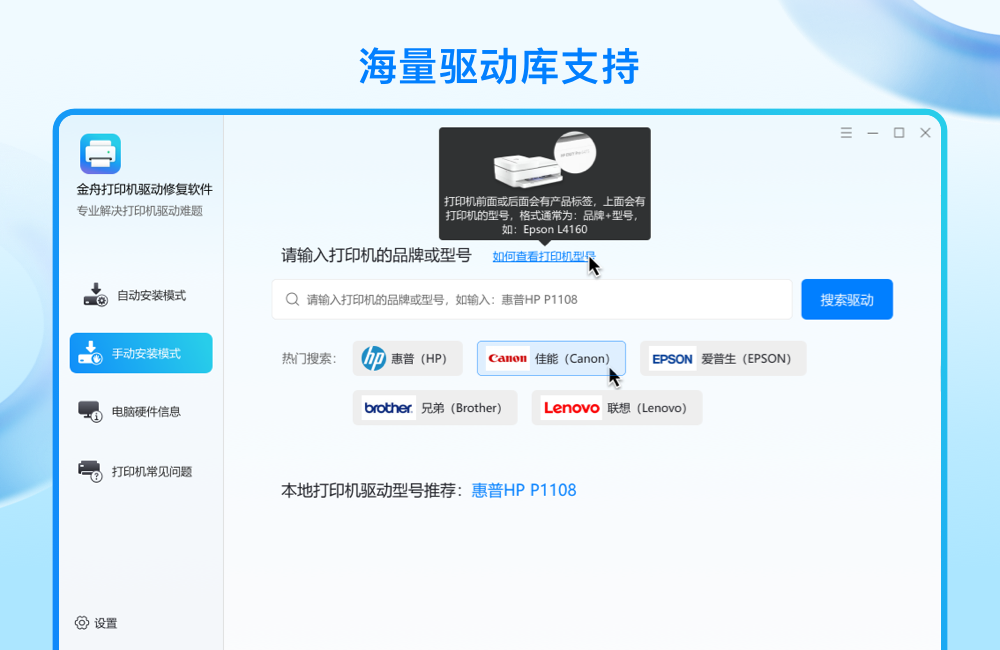This screenshot has width=1000, height=650.
Task: Click the magnifier icon in search box
Action: click(x=293, y=299)
